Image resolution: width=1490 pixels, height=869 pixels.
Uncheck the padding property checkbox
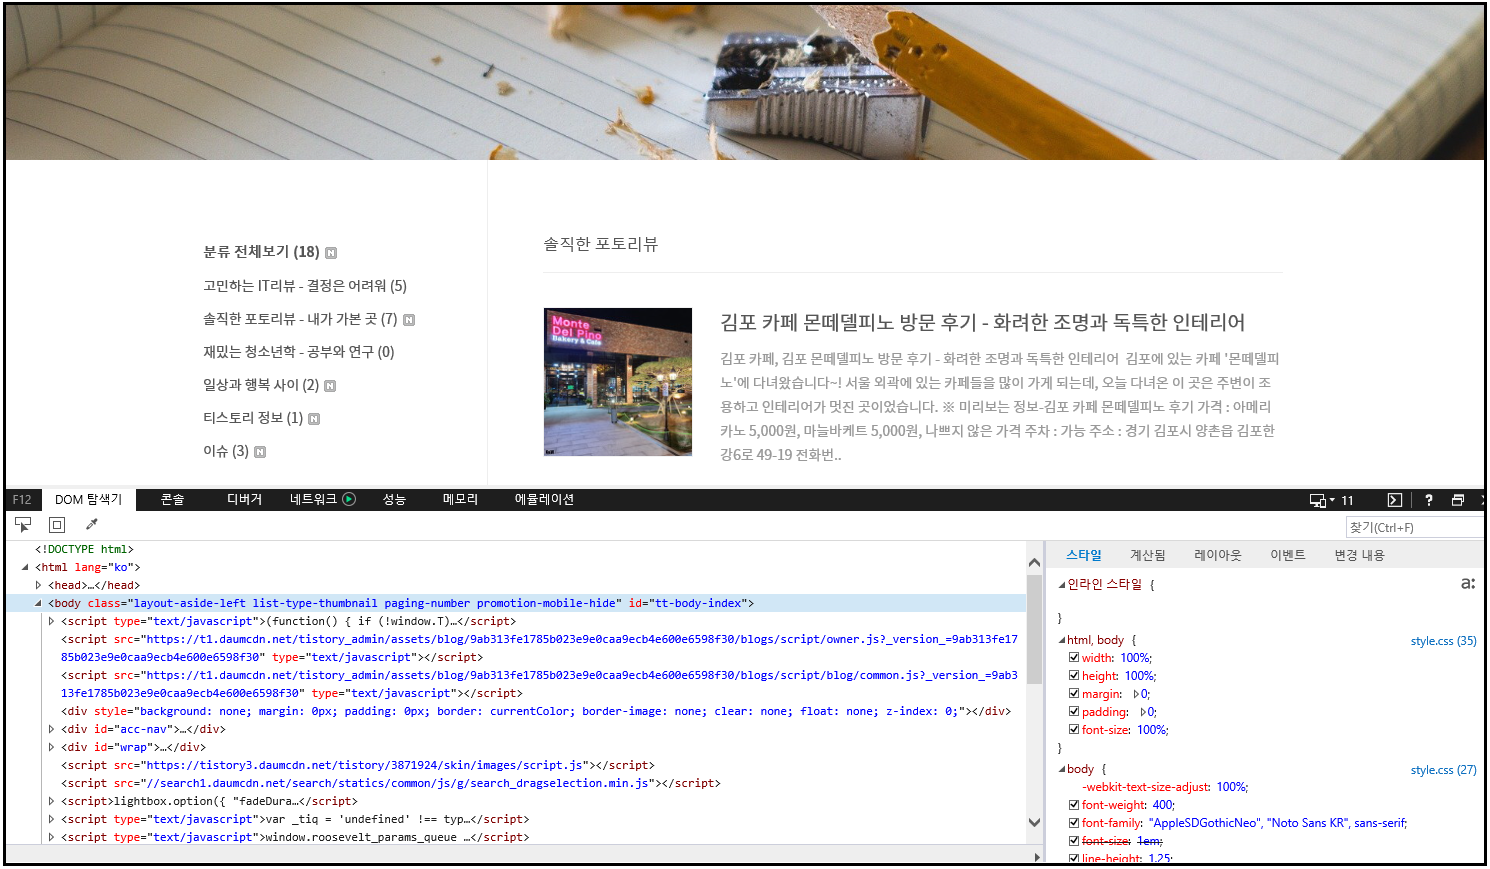click(x=1074, y=712)
